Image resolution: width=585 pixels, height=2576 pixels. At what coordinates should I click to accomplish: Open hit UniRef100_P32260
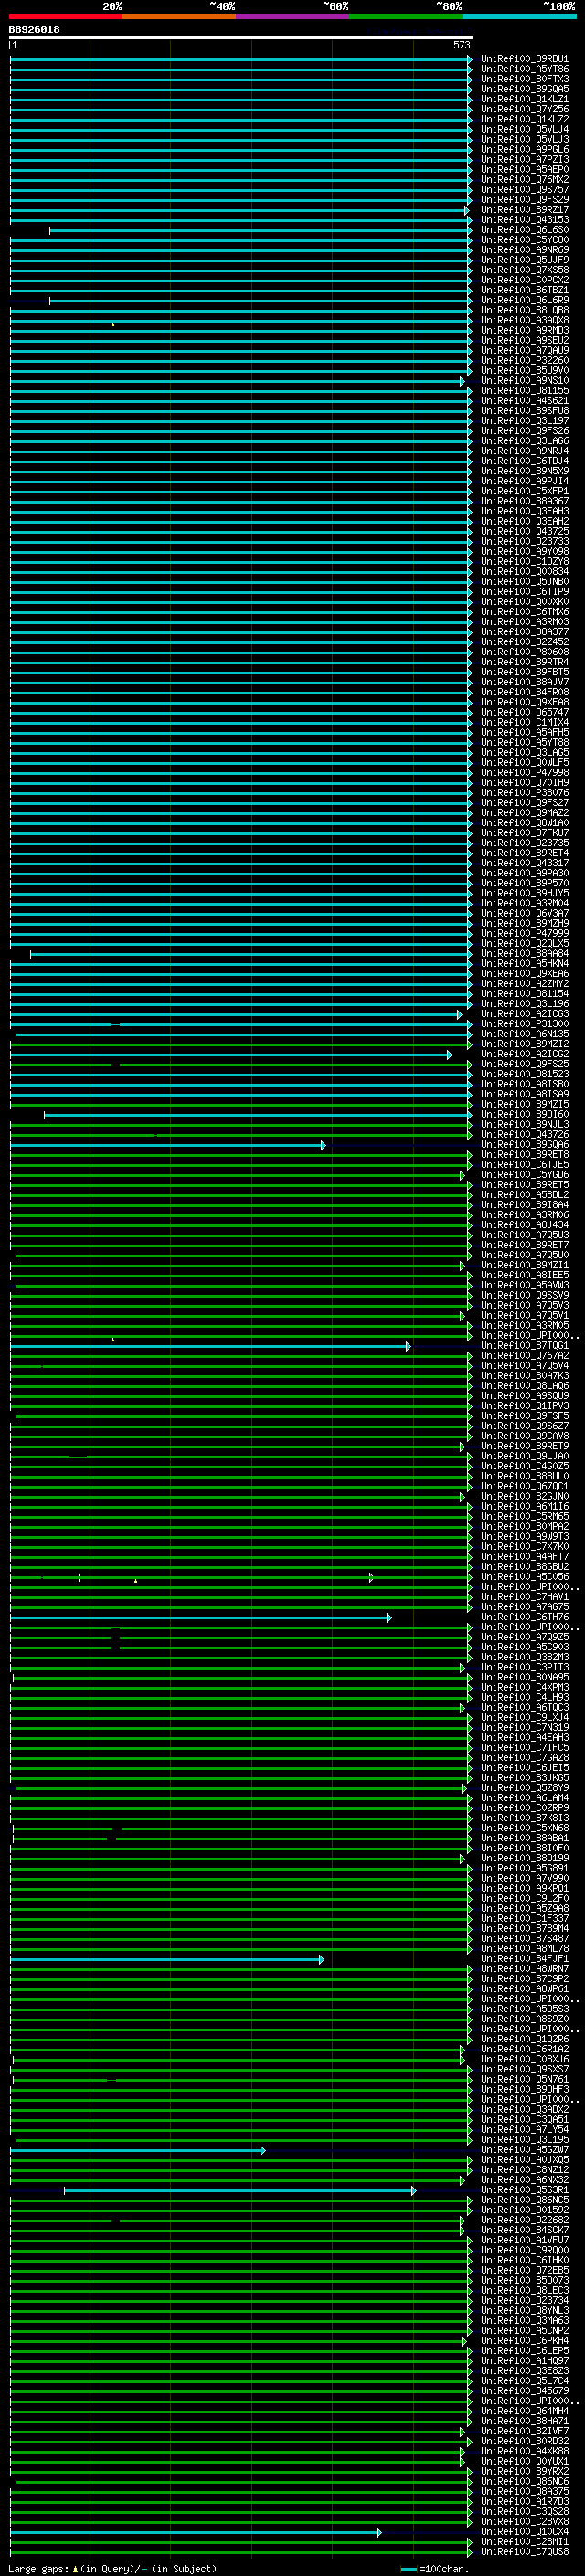524,361
